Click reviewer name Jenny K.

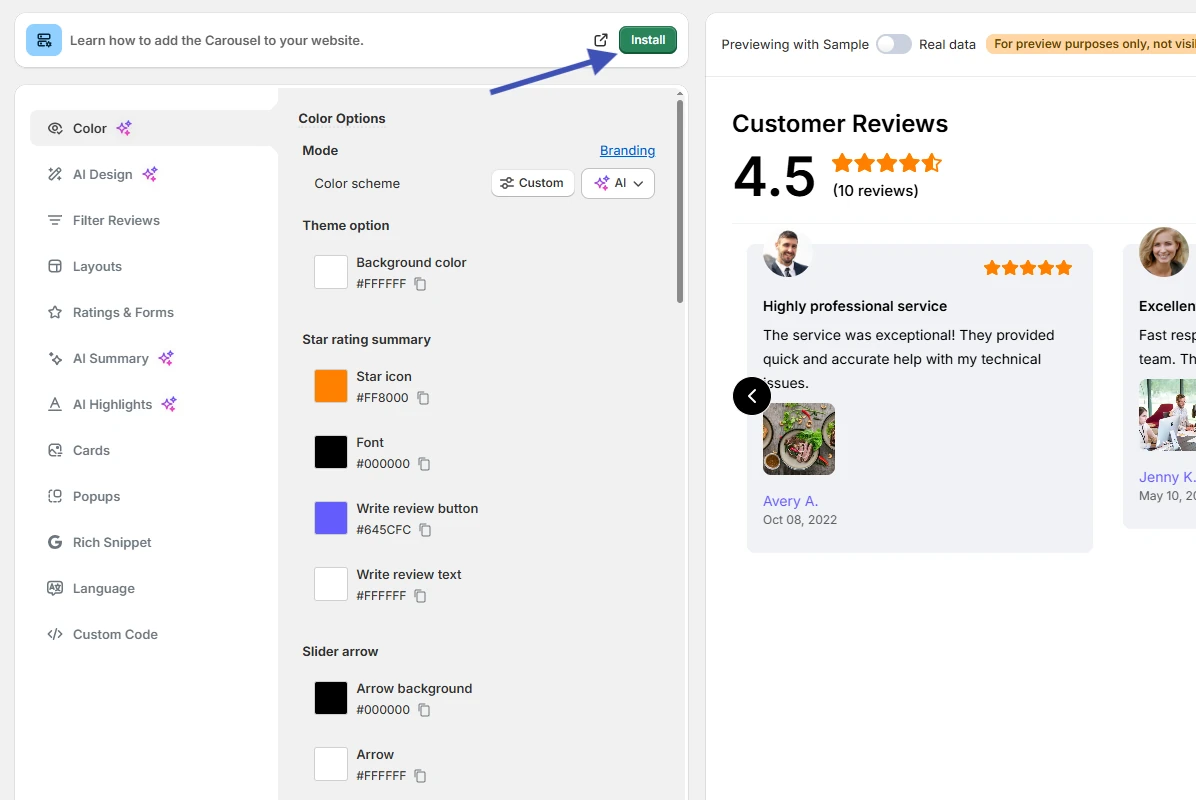coord(1167,477)
